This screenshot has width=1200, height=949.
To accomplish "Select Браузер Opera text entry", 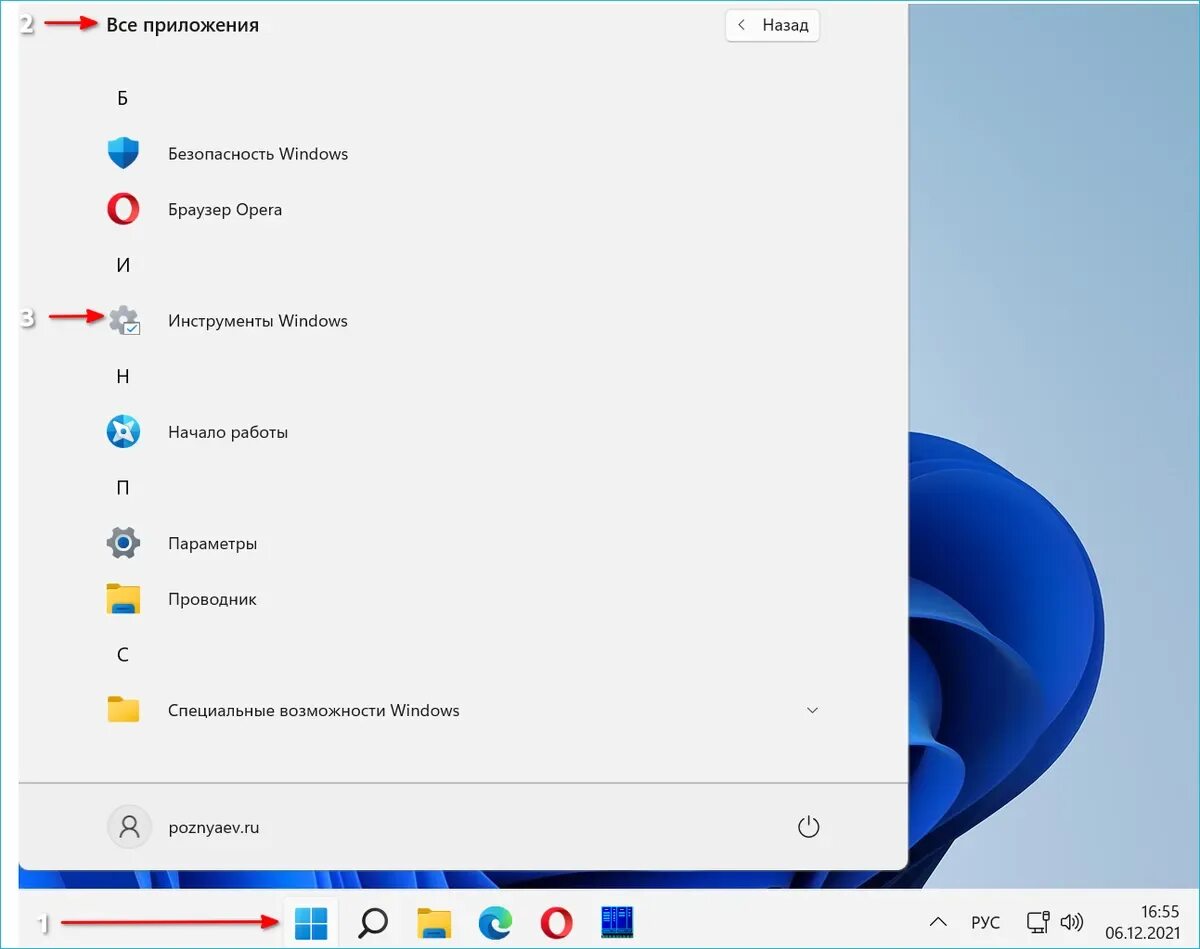I will tap(225, 210).
